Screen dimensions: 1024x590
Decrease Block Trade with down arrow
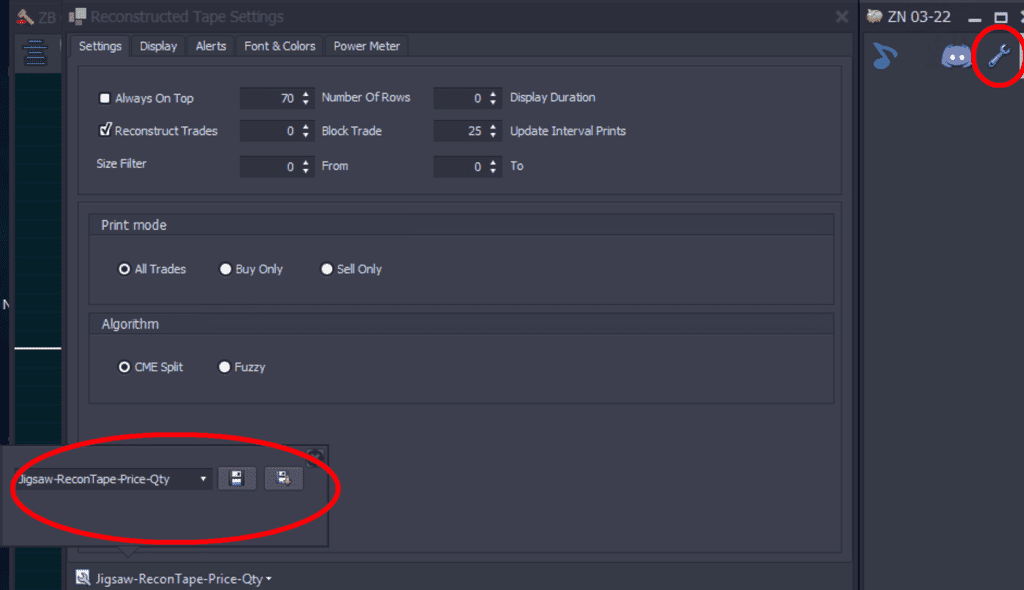pyautogui.click(x=306, y=135)
